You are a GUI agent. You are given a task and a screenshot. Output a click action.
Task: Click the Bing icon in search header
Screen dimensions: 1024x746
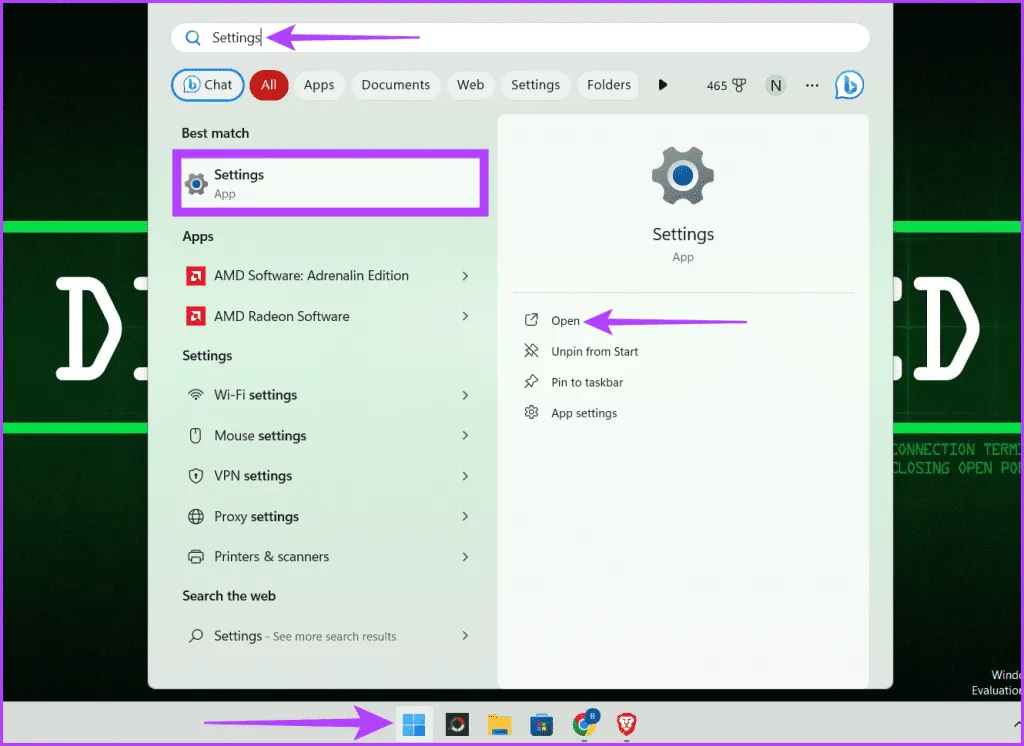[x=849, y=85]
